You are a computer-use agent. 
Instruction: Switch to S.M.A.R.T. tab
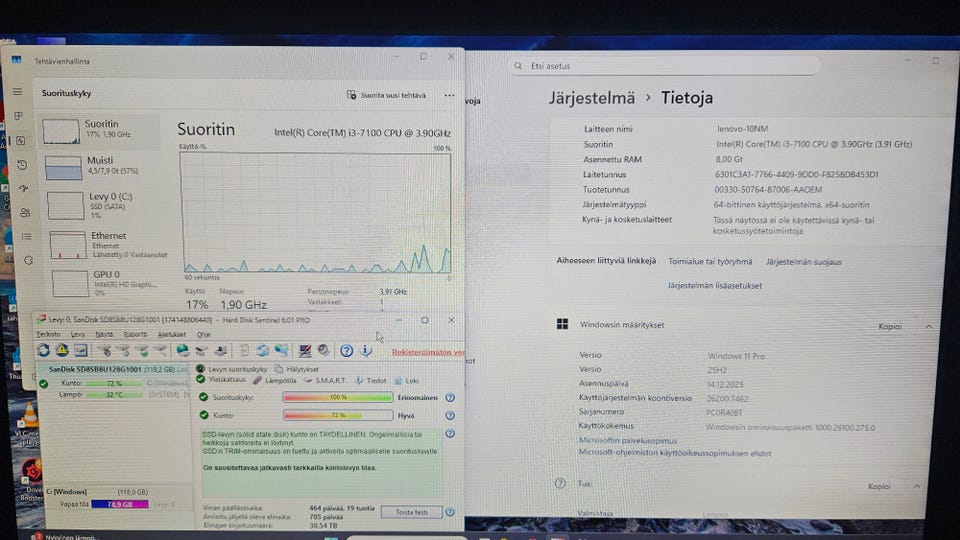325,380
